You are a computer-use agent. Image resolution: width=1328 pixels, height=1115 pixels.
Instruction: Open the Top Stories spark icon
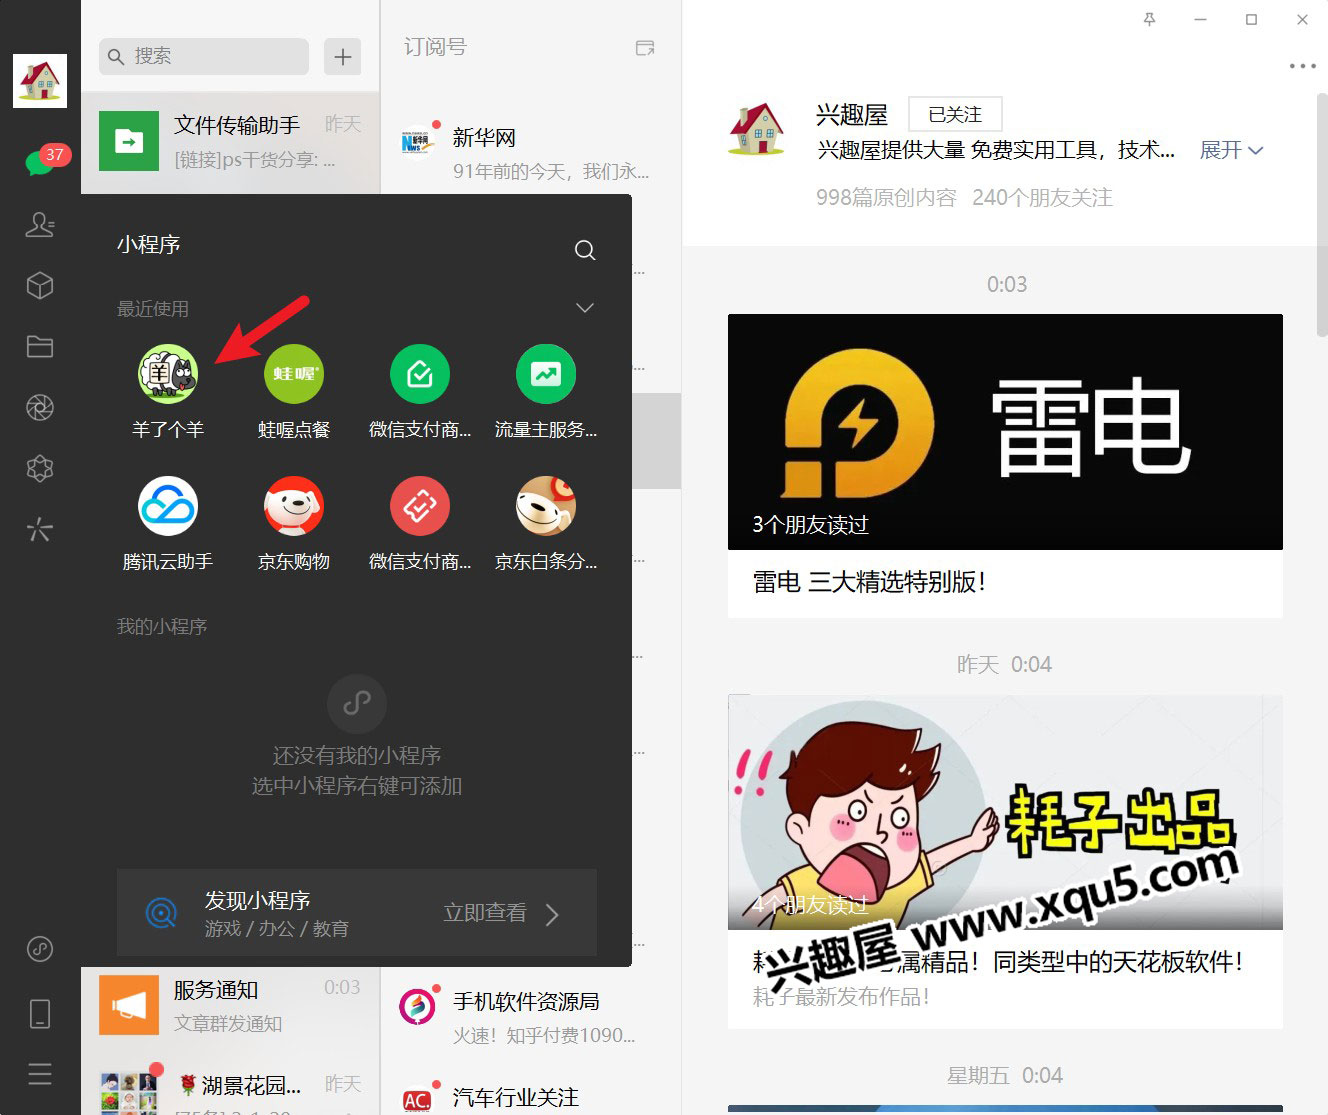(40, 529)
